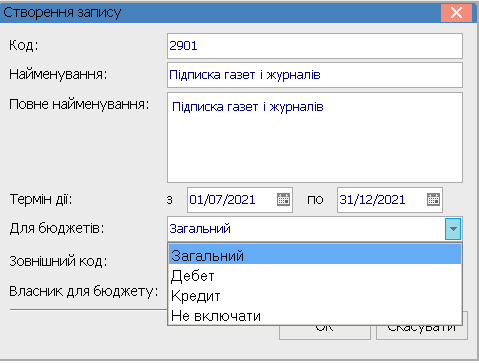Close the Створення запису dialog
This screenshot has width=479, height=363.
coord(456,13)
